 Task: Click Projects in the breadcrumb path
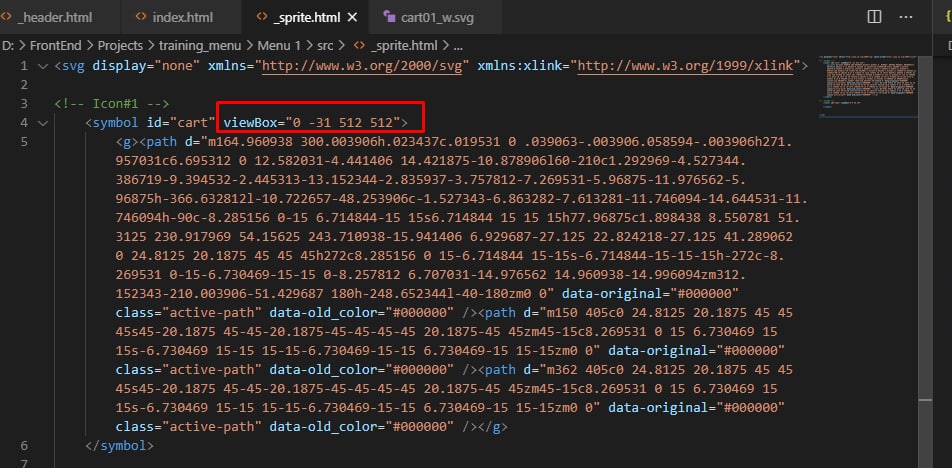tap(120, 46)
